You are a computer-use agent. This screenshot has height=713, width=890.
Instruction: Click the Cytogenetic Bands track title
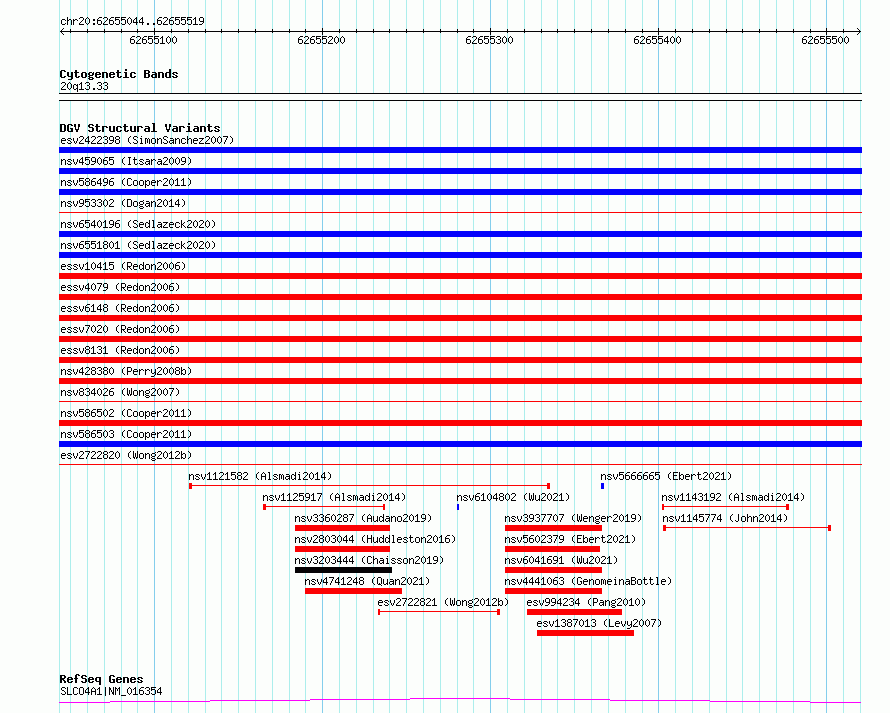point(119,74)
